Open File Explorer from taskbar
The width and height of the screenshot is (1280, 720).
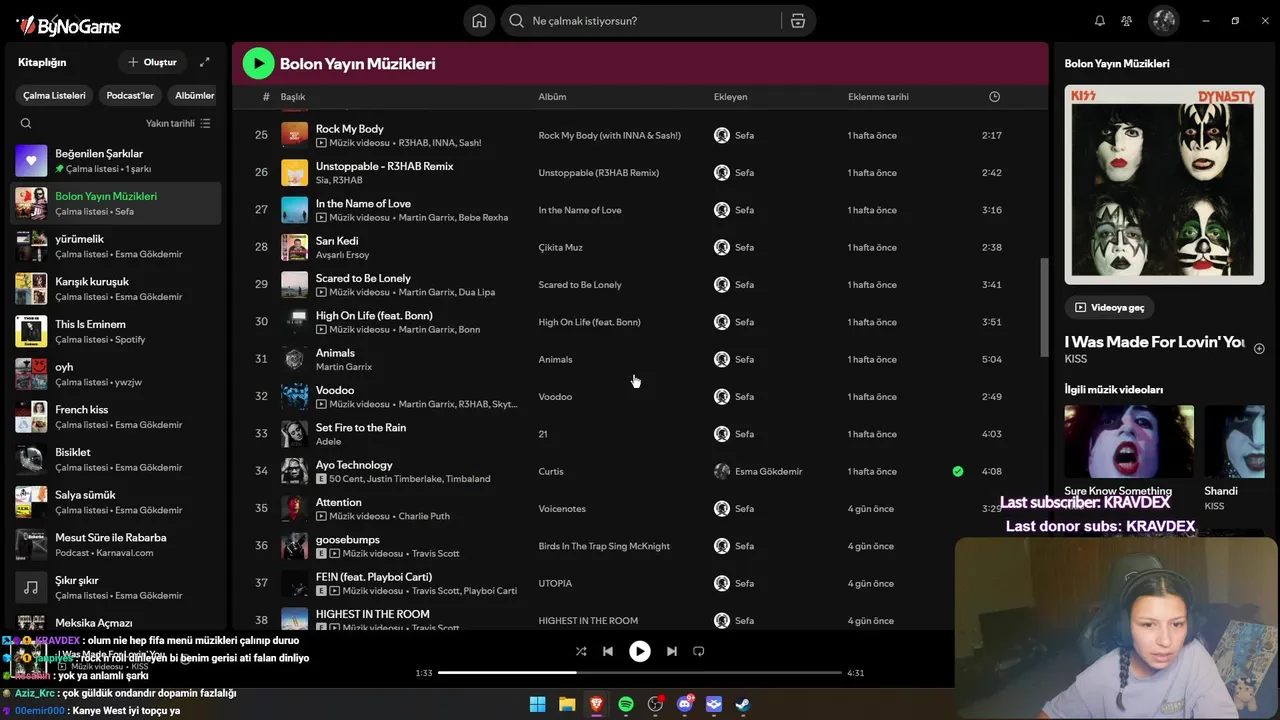[567, 704]
